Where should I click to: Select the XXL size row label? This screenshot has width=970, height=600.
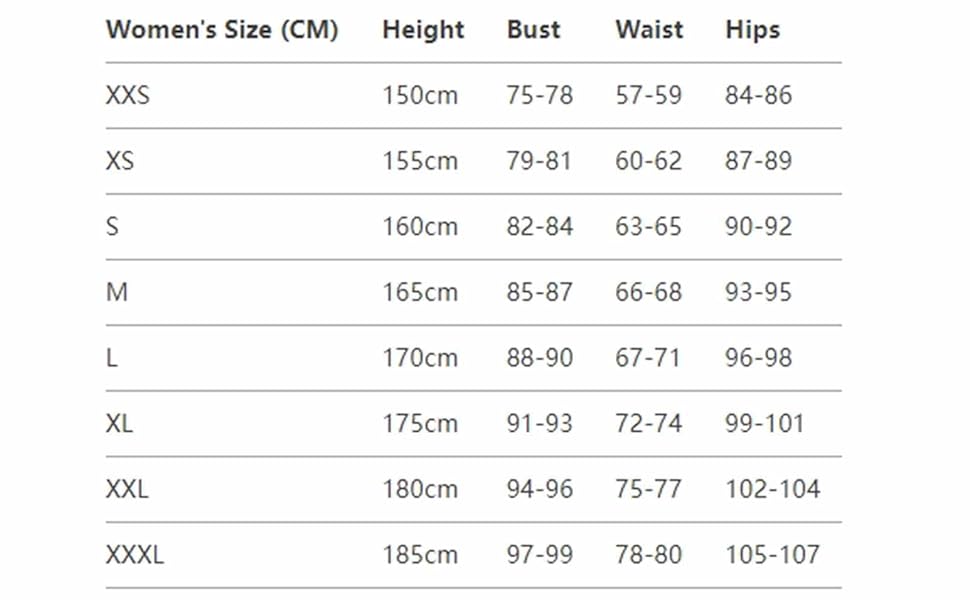(x=127, y=489)
